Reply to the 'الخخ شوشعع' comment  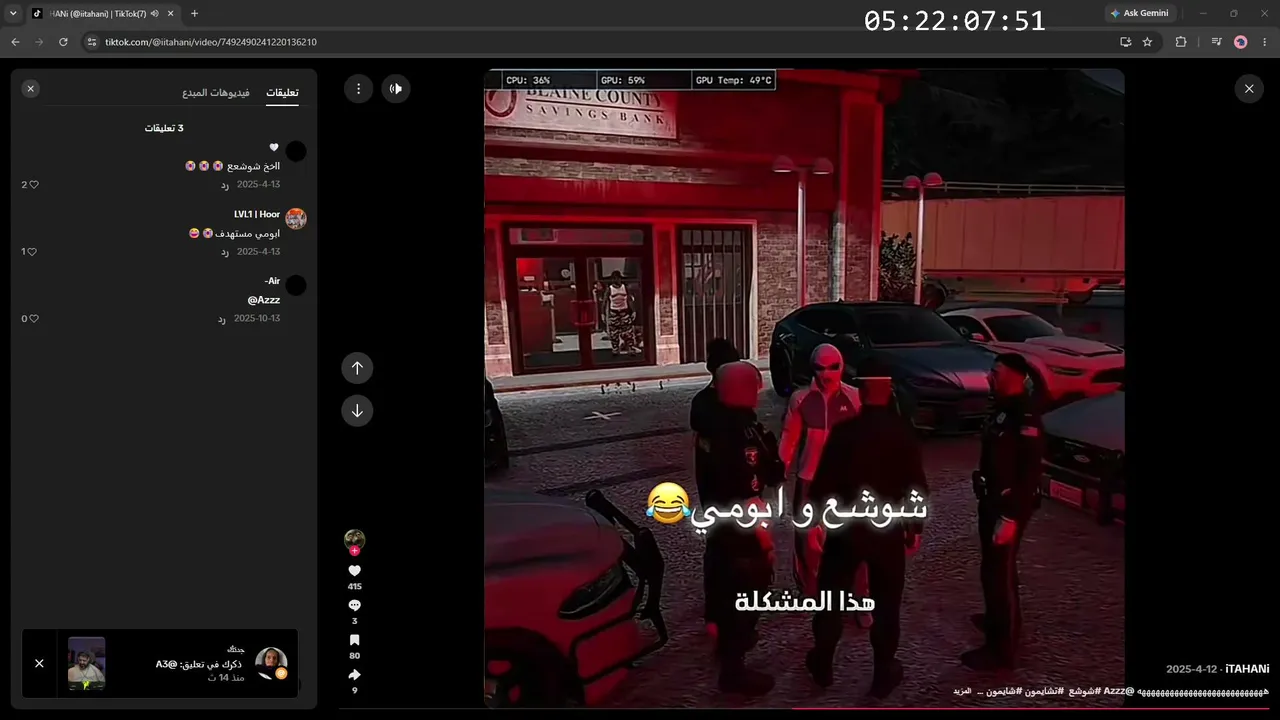point(225,185)
